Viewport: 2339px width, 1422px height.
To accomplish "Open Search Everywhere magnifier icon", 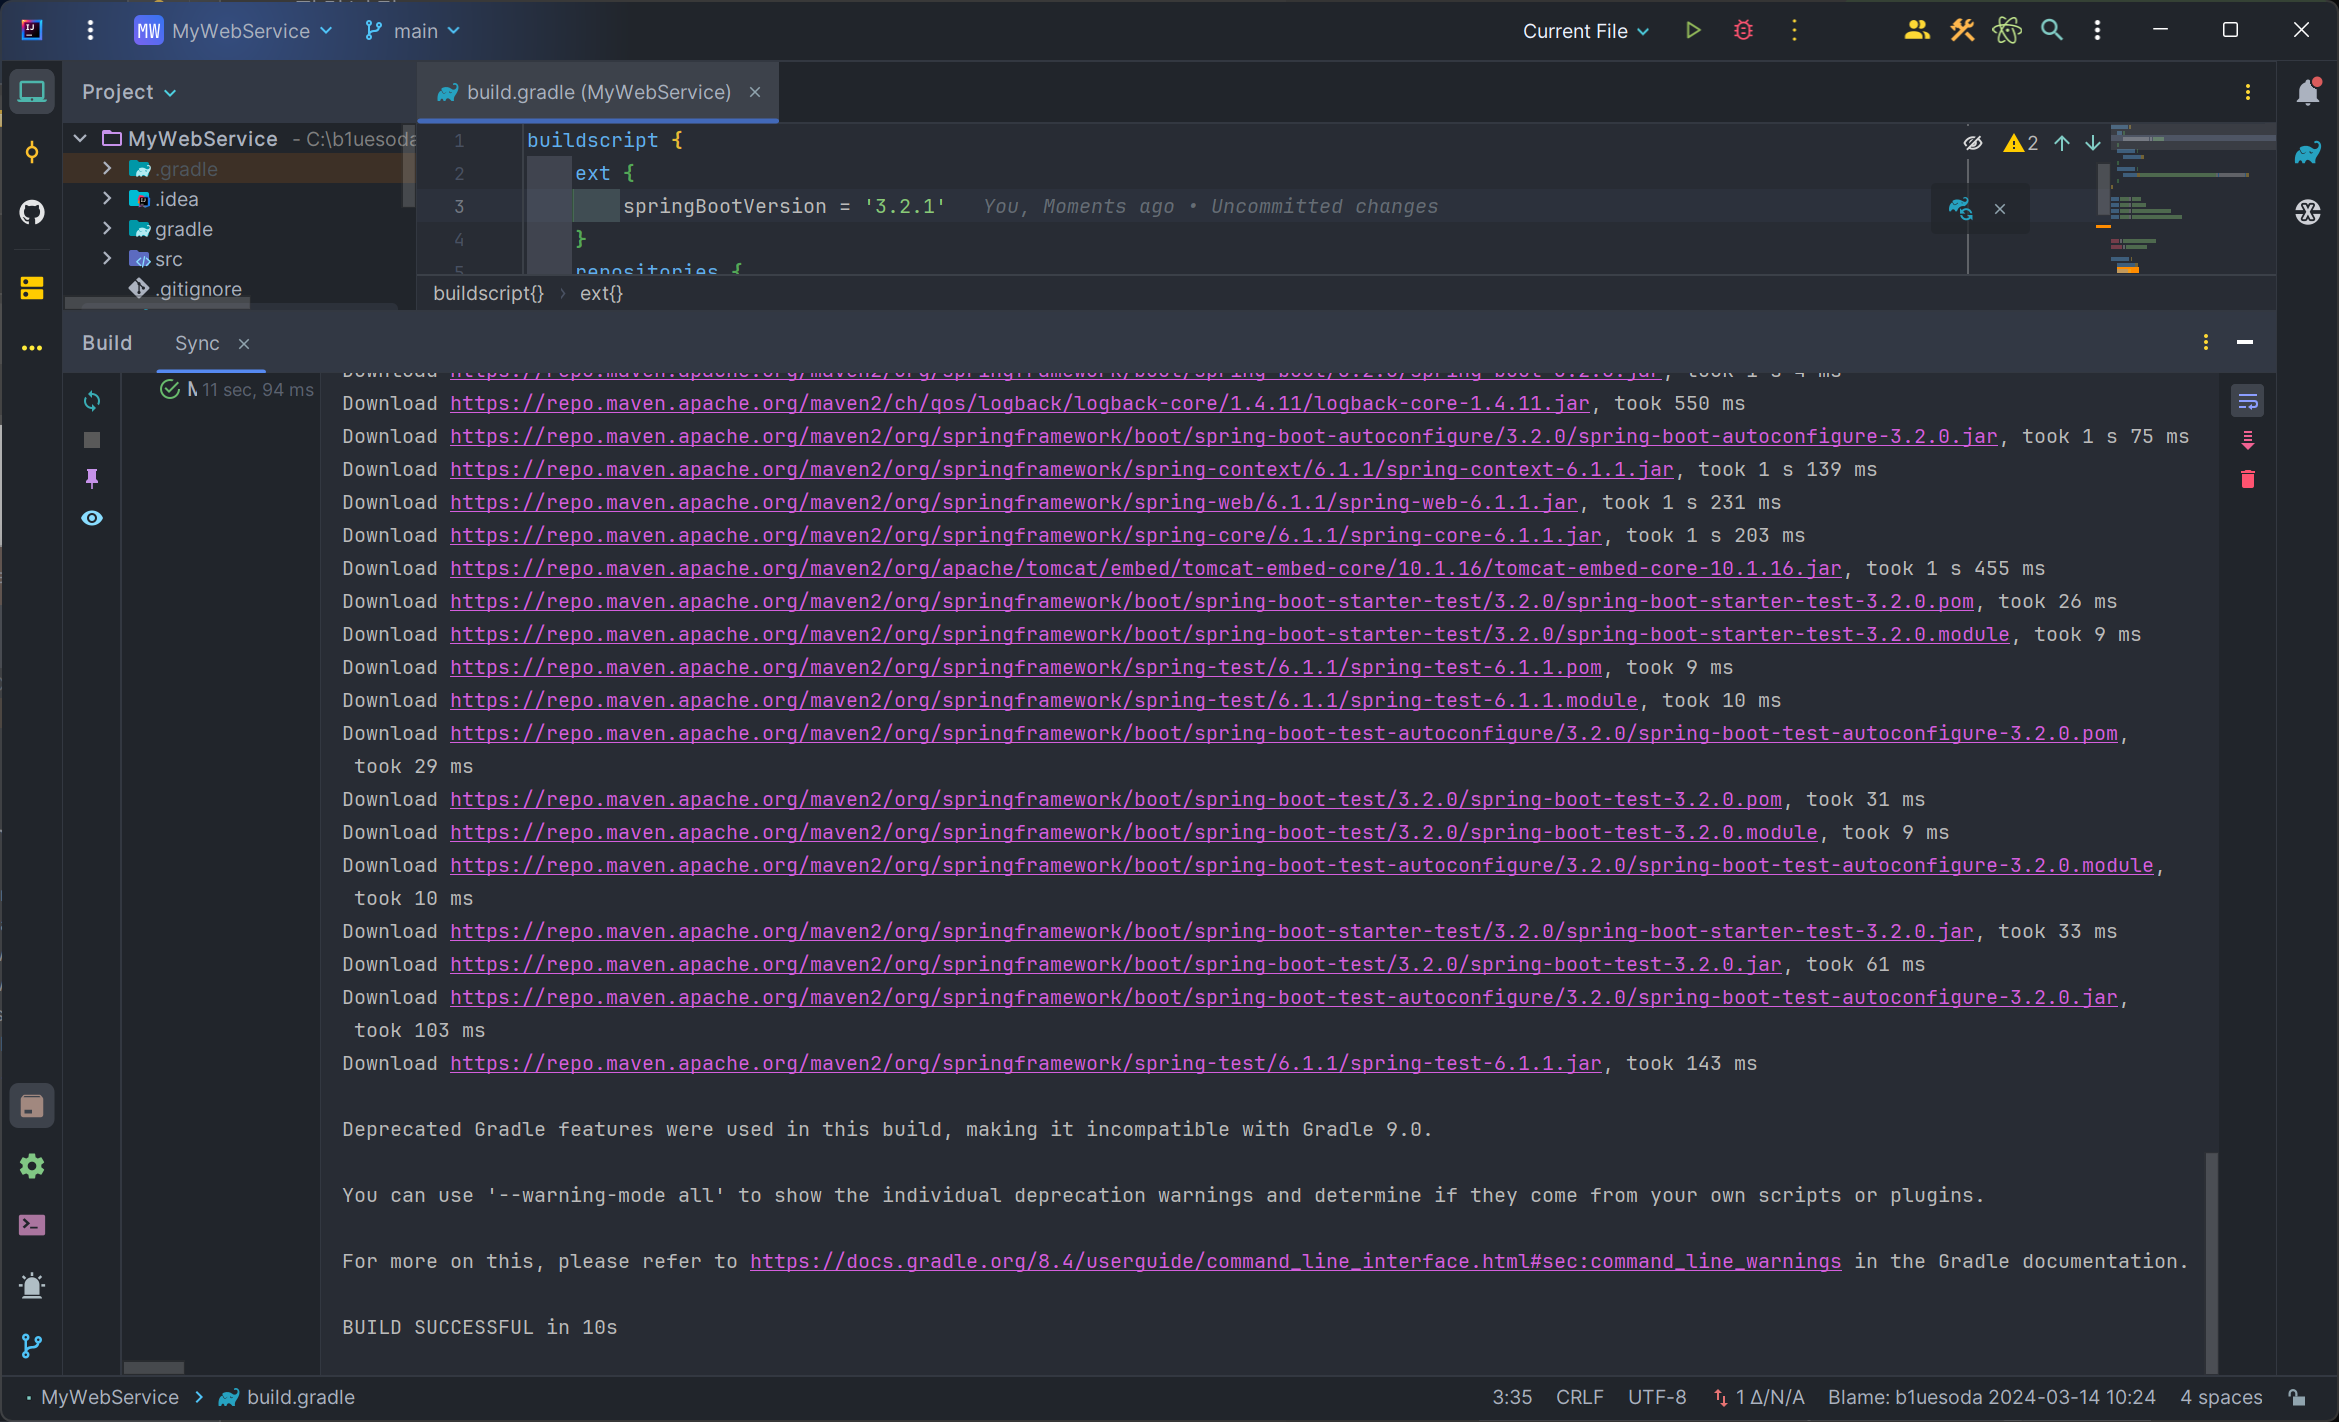I will pyautogui.click(x=2052, y=30).
